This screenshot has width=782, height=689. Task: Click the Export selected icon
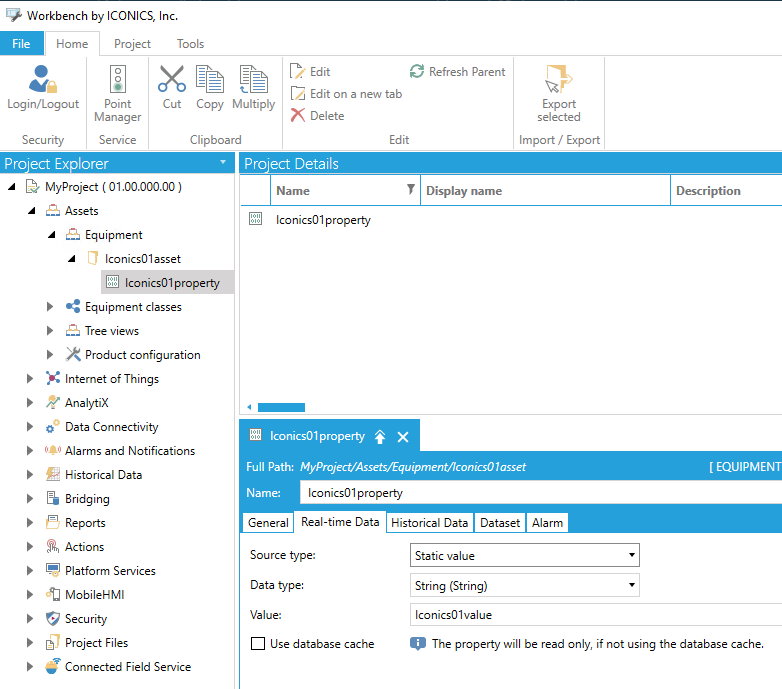pyautogui.click(x=559, y=80)
